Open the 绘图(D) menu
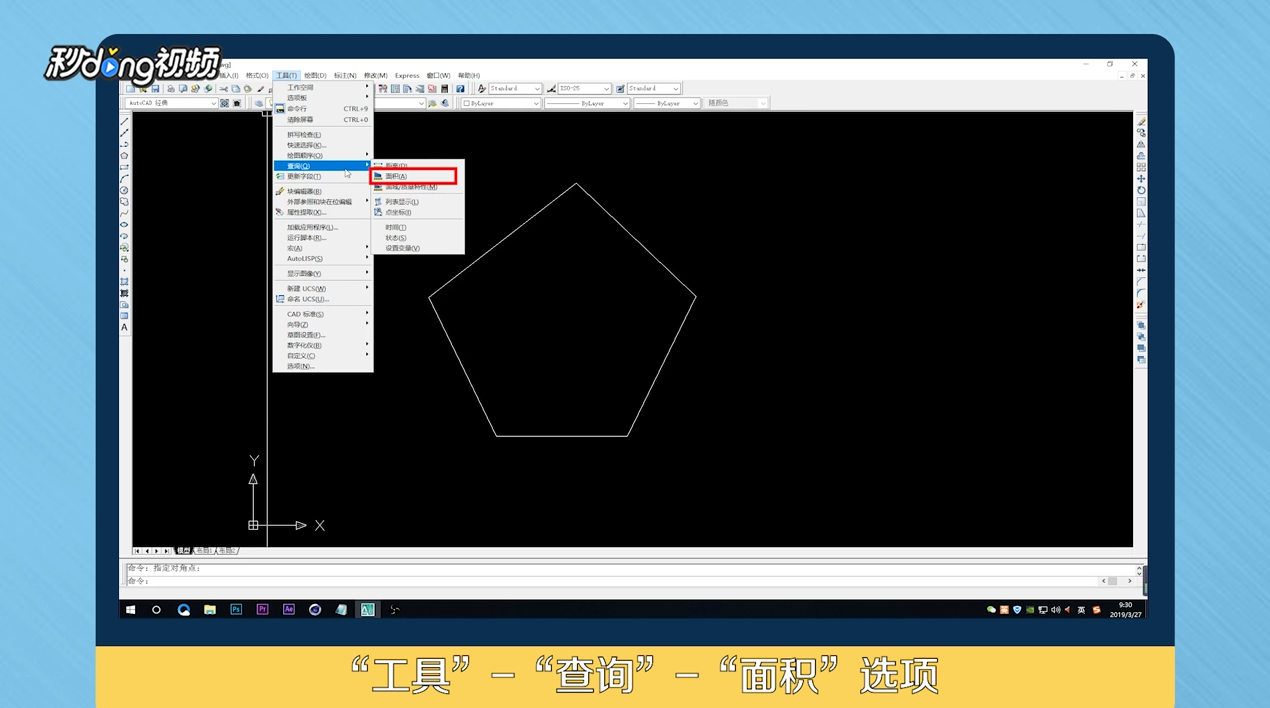The width and height of the screenshot is (1270, 708). point(315,75)
